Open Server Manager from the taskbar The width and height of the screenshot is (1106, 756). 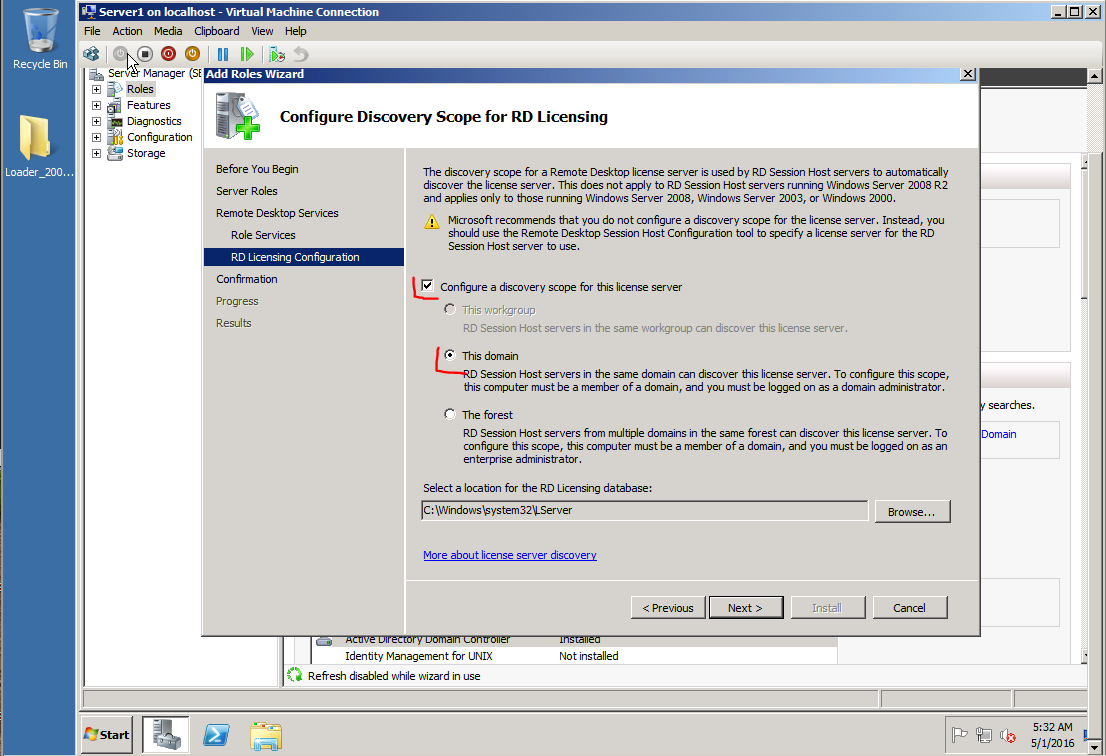click(166, 735)
